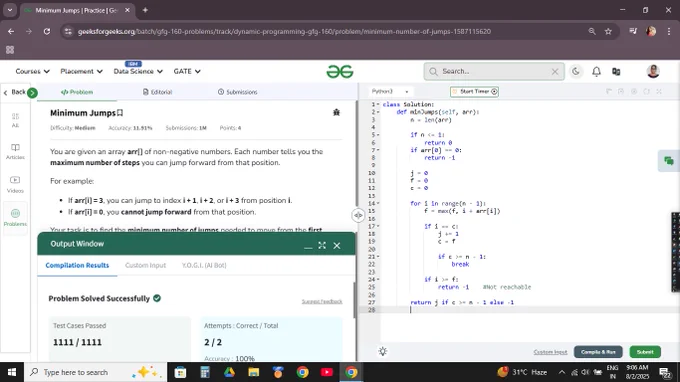The width and height of the screenshot is (680, 382).
Task: Submit the solution
Action: point(645,352)
